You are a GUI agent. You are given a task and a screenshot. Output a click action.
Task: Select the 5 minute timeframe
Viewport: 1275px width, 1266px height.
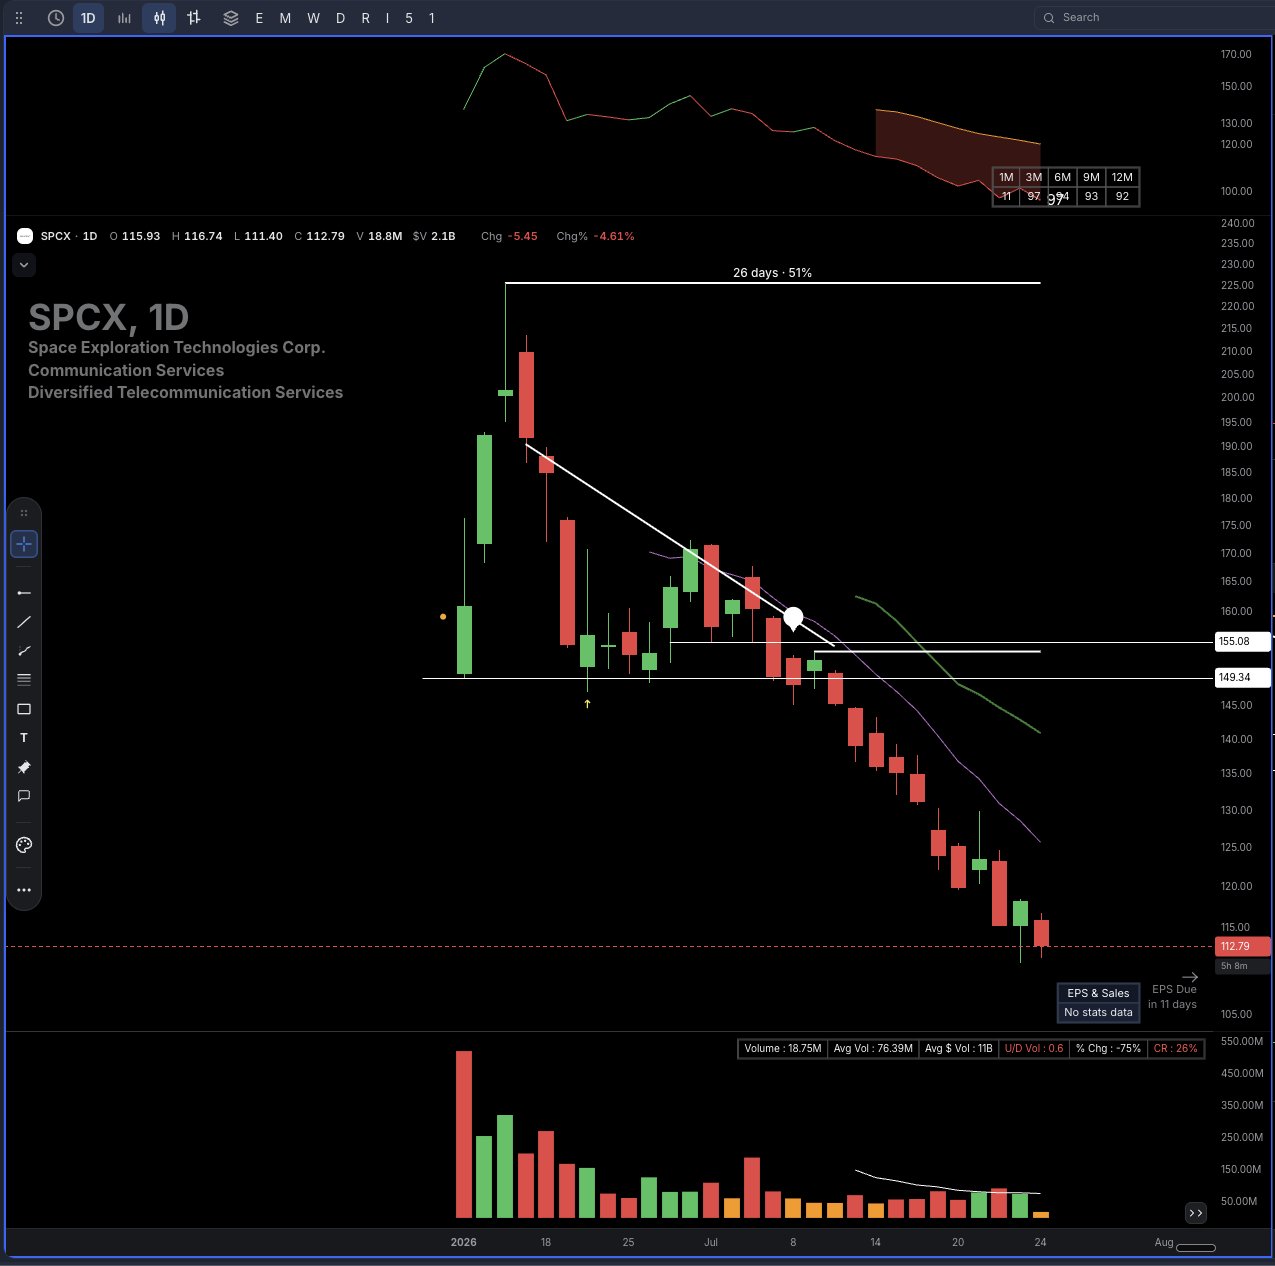(x=409, y=18)
